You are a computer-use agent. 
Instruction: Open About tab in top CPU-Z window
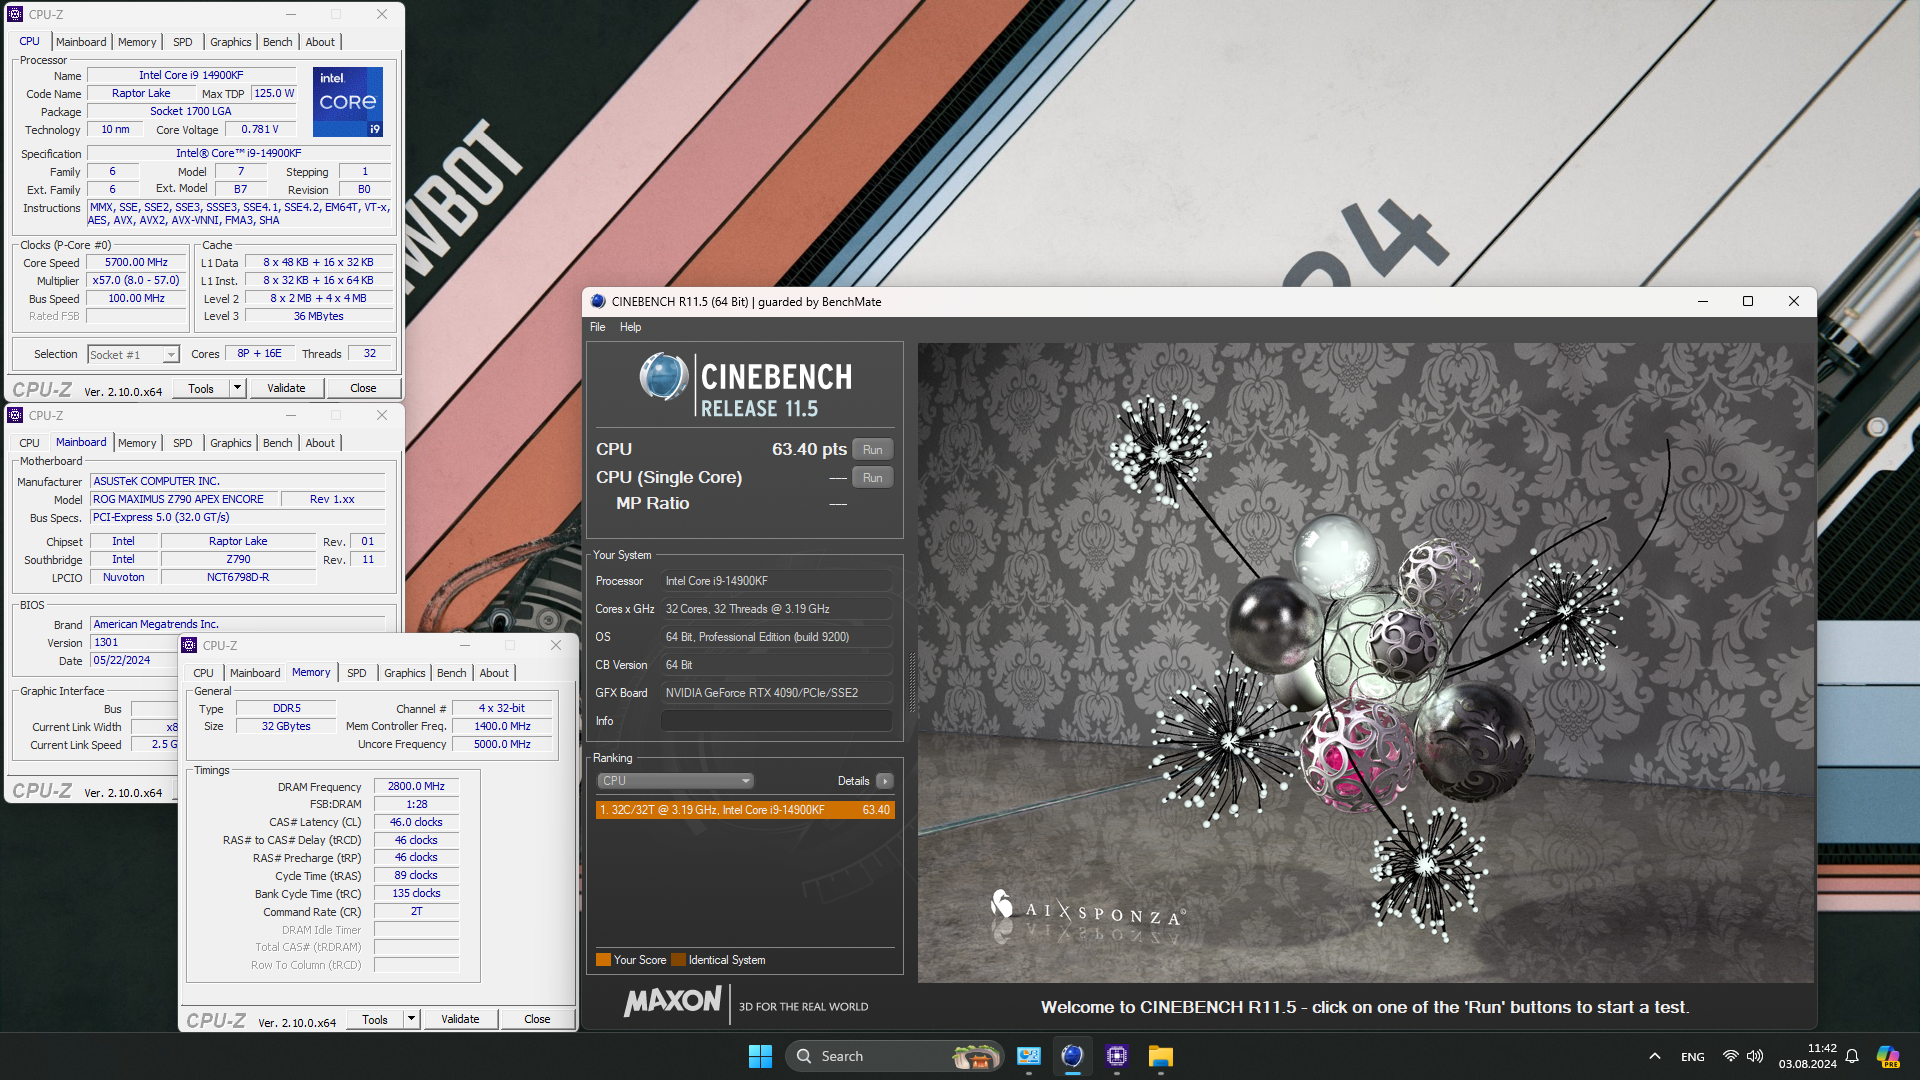[x=320, y=42]
